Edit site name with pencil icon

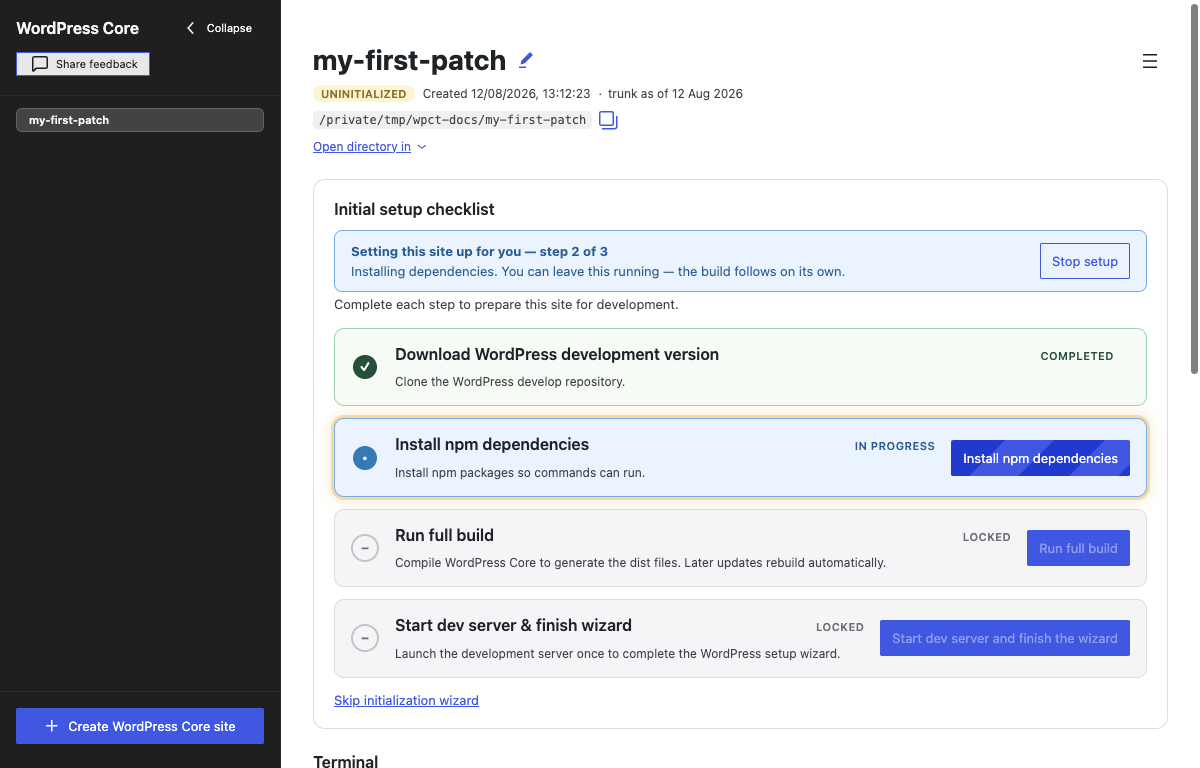coord(526,60)
